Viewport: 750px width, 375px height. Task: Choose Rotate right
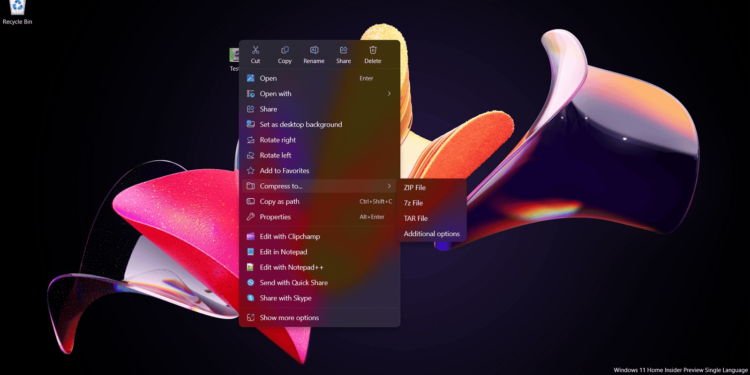coord(320,140)
